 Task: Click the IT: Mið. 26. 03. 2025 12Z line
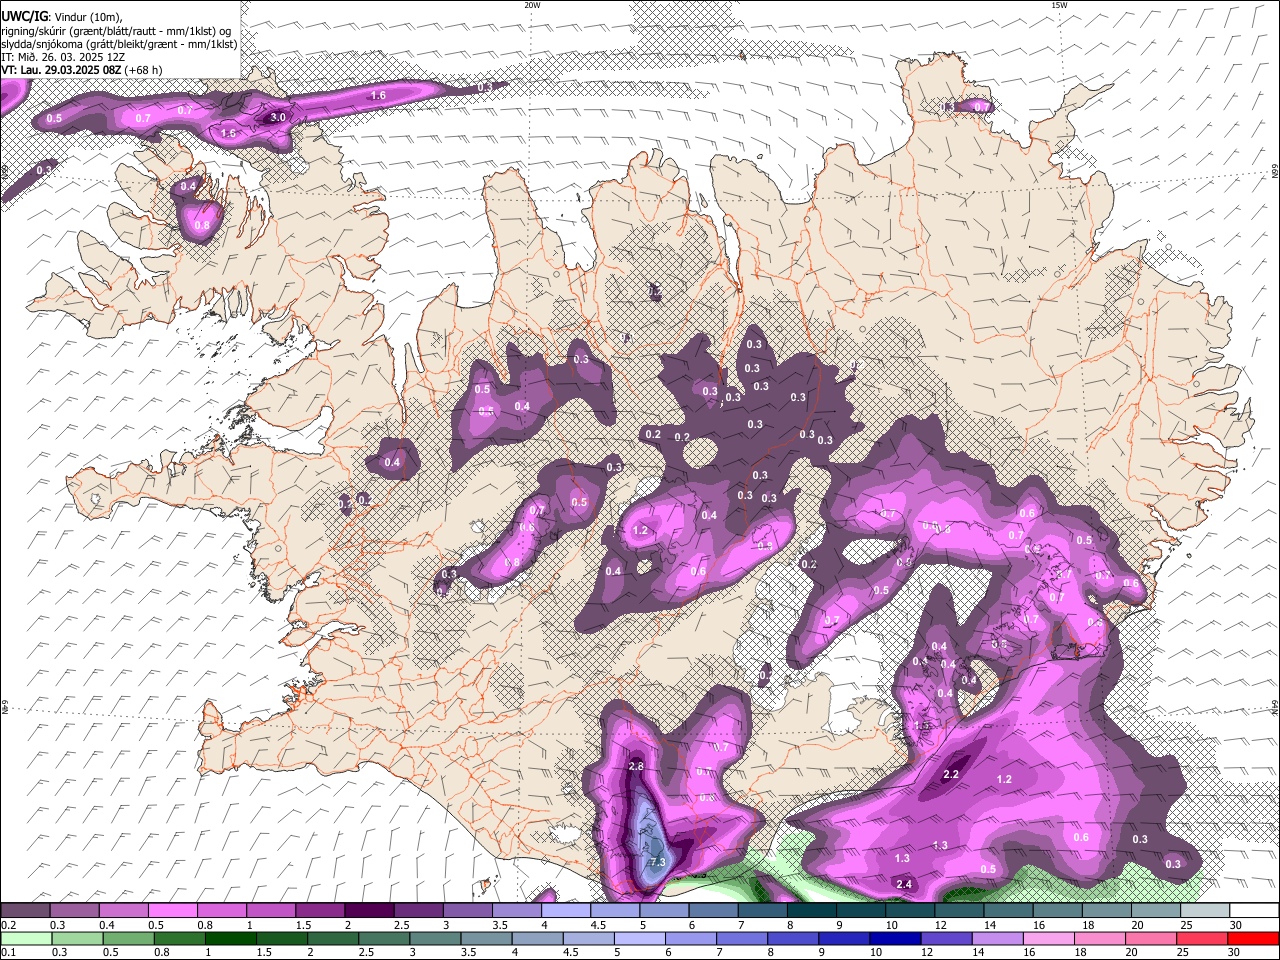tap(63, 57)
